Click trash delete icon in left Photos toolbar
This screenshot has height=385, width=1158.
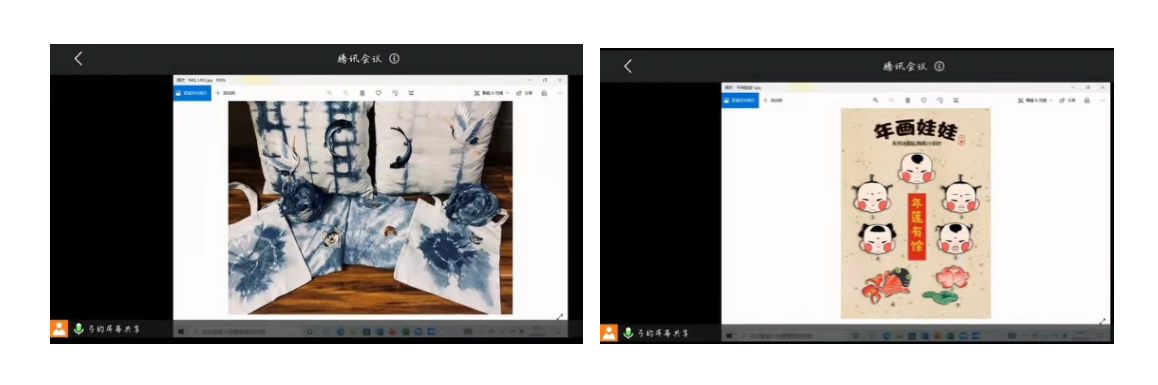click(362, 93)
